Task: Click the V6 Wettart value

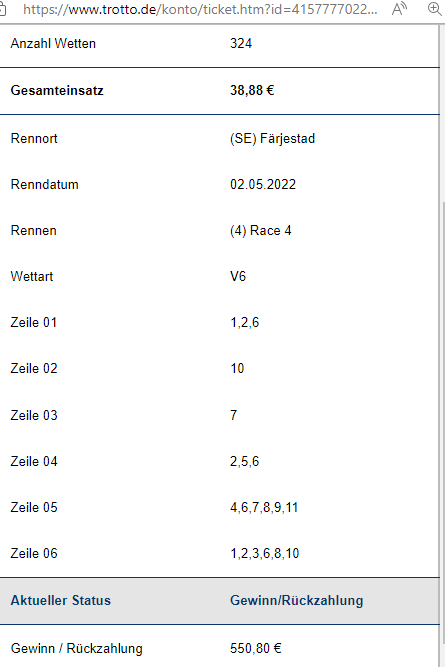Action: (x=238, y=276)
